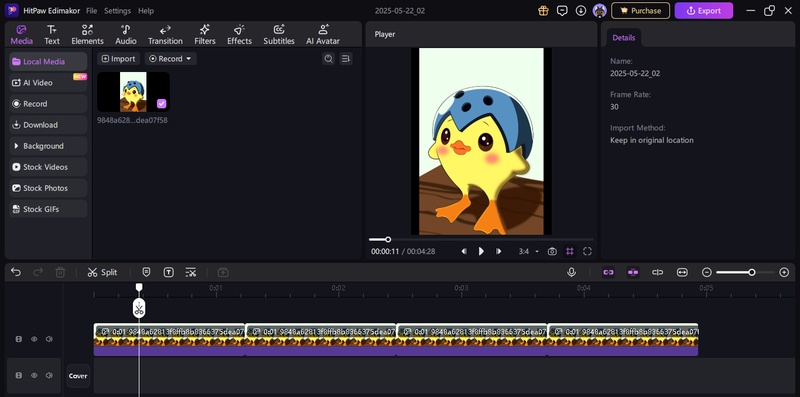The image size is (800, 397).
Task: Toggle the purple magnetic snap icon
Action: tap(633, 272)
